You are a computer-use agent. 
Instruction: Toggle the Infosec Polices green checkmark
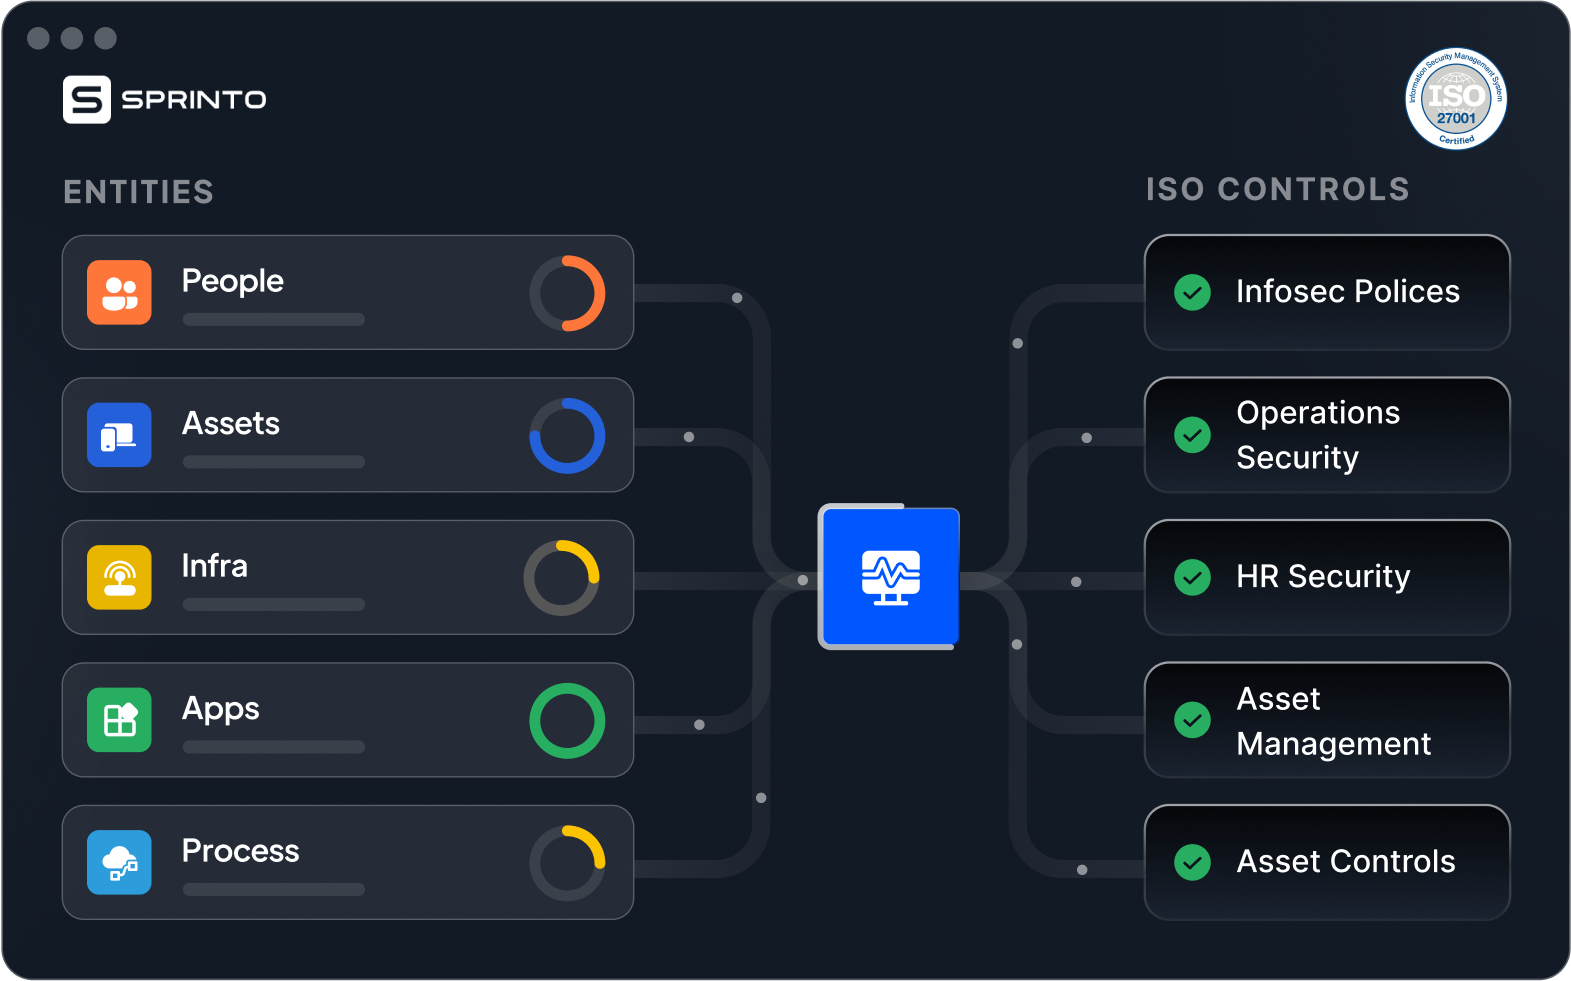(x=1192, y=292)
